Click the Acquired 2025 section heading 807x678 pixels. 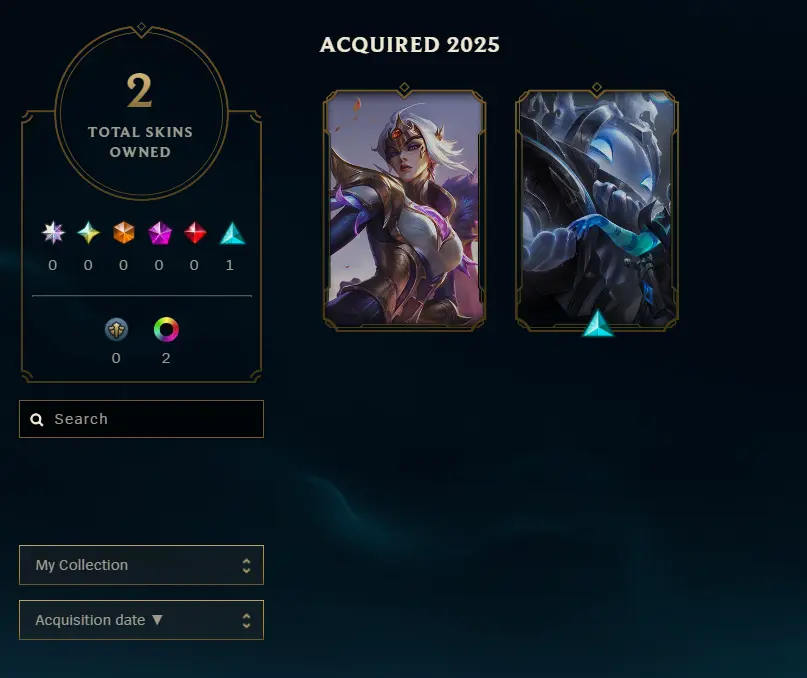point(410,45)
